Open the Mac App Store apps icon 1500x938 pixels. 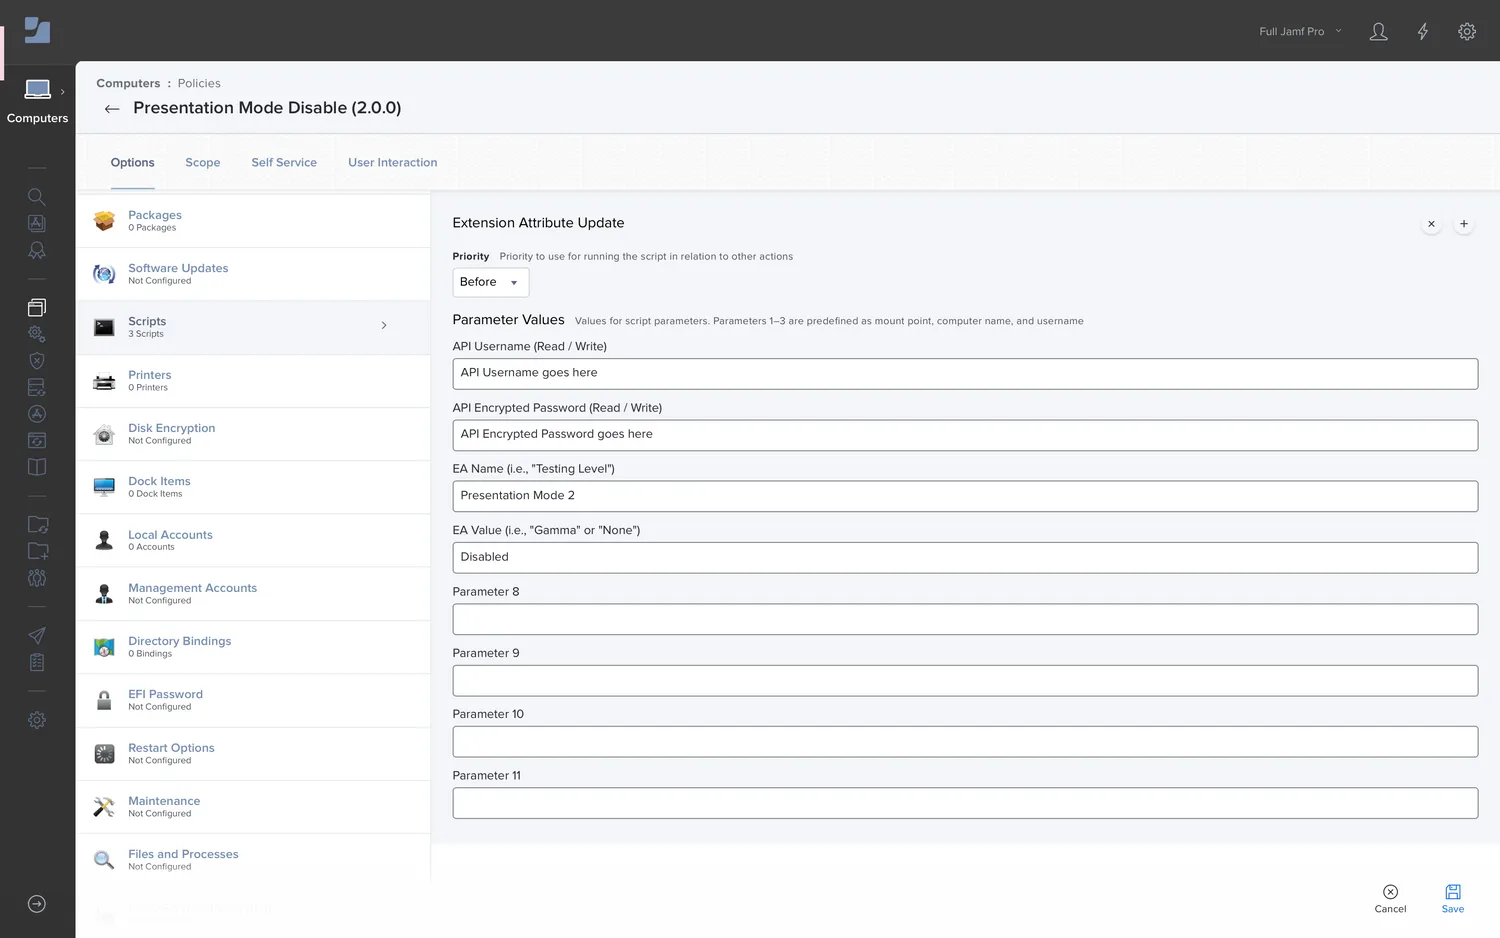37,413
